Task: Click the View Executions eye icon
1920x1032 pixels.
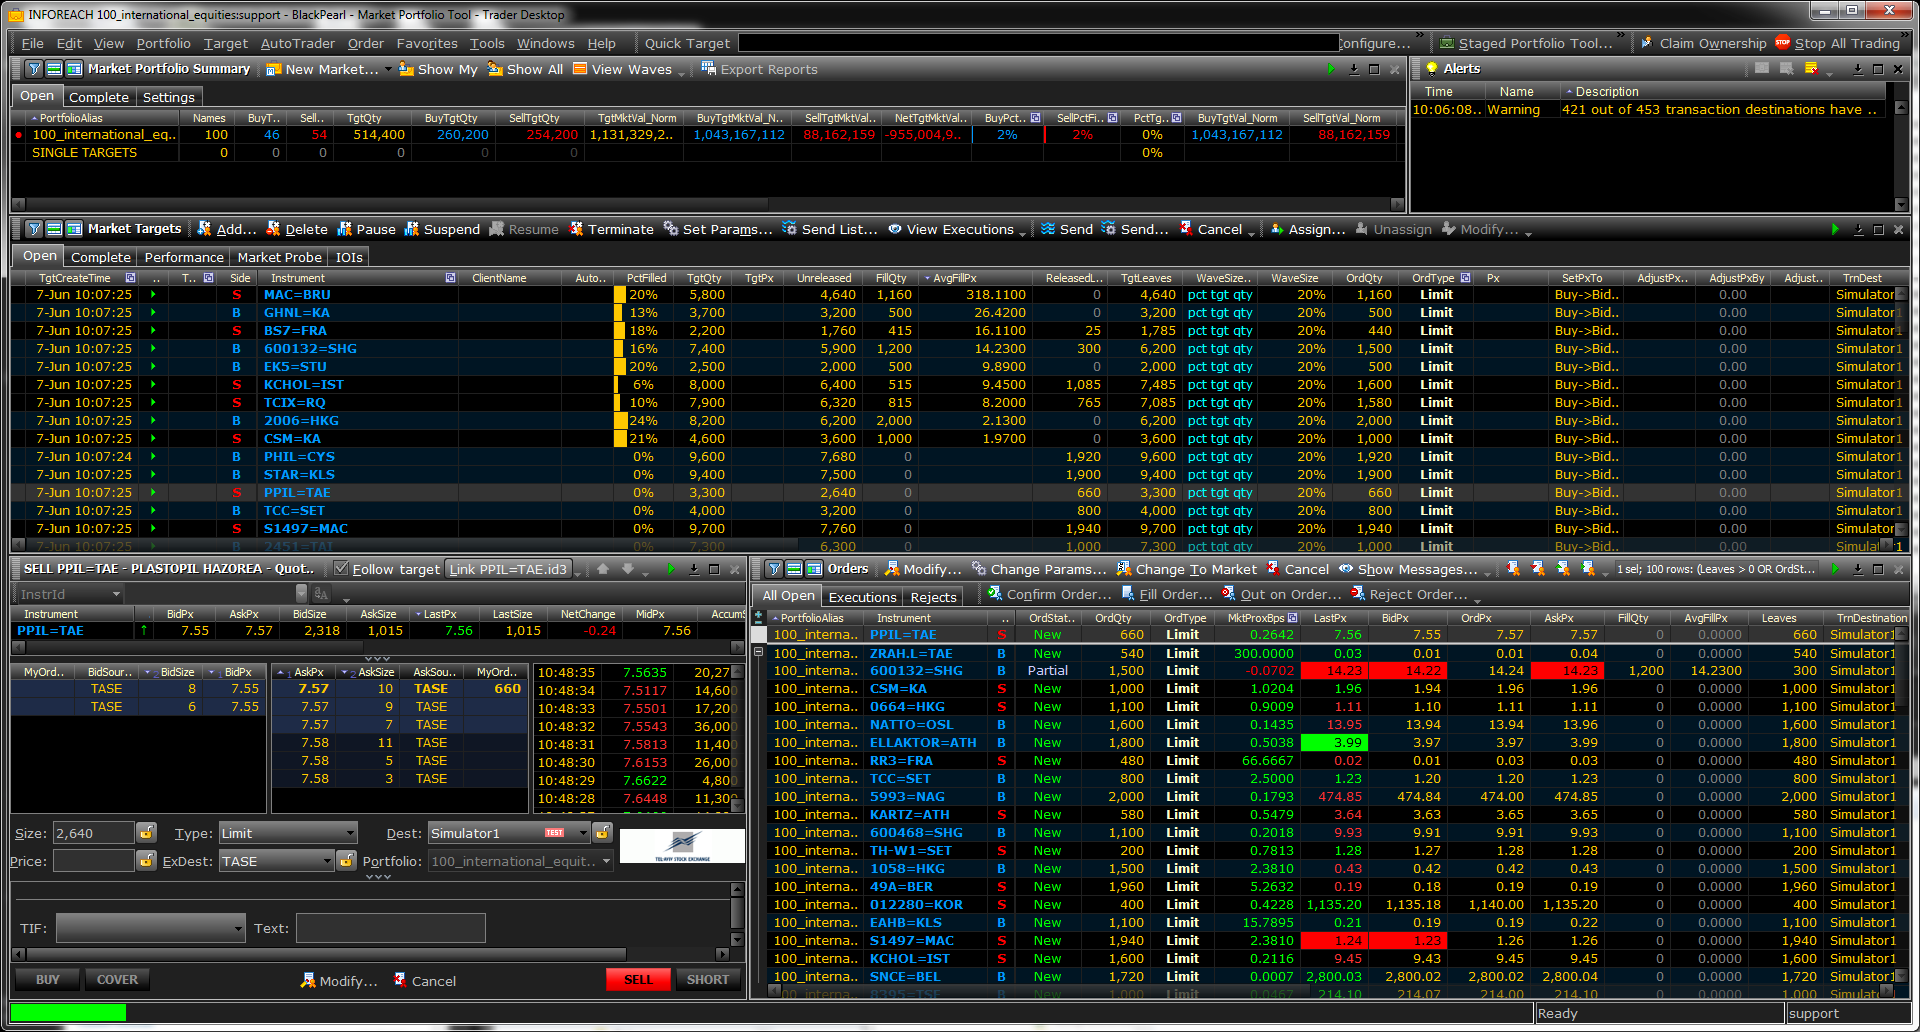Action: coord(895,229)
